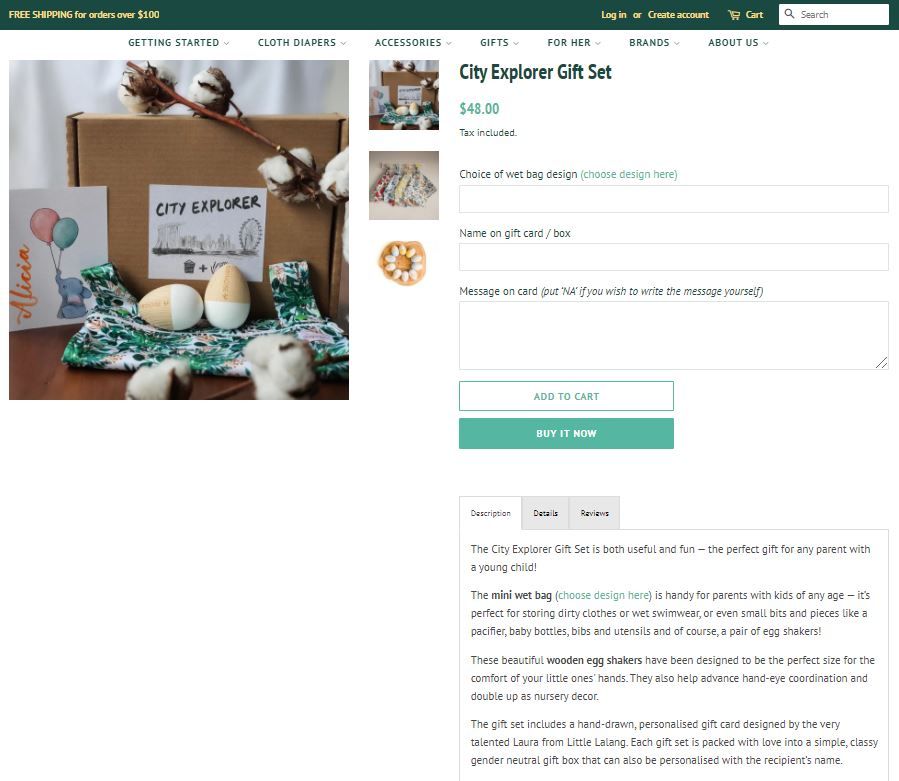Image resolution: width=899 pixels, height=781 pixels.
Task: Open the Cloth Diapers dropdown
Action: click(x=302, y=43)
